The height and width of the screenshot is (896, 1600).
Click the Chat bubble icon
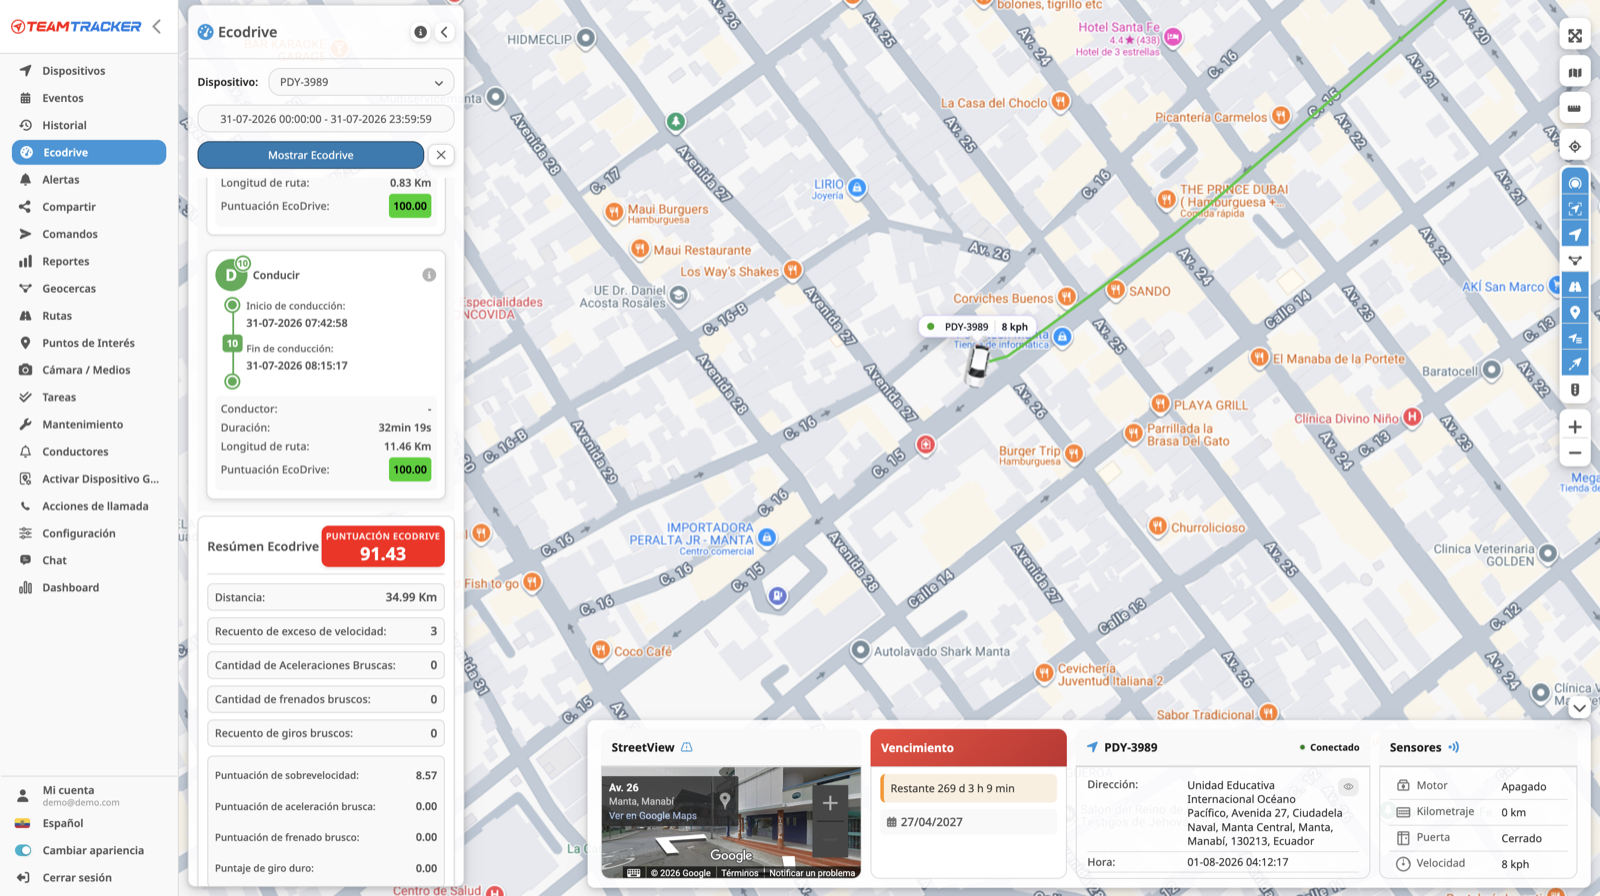[x=25, y=560]
